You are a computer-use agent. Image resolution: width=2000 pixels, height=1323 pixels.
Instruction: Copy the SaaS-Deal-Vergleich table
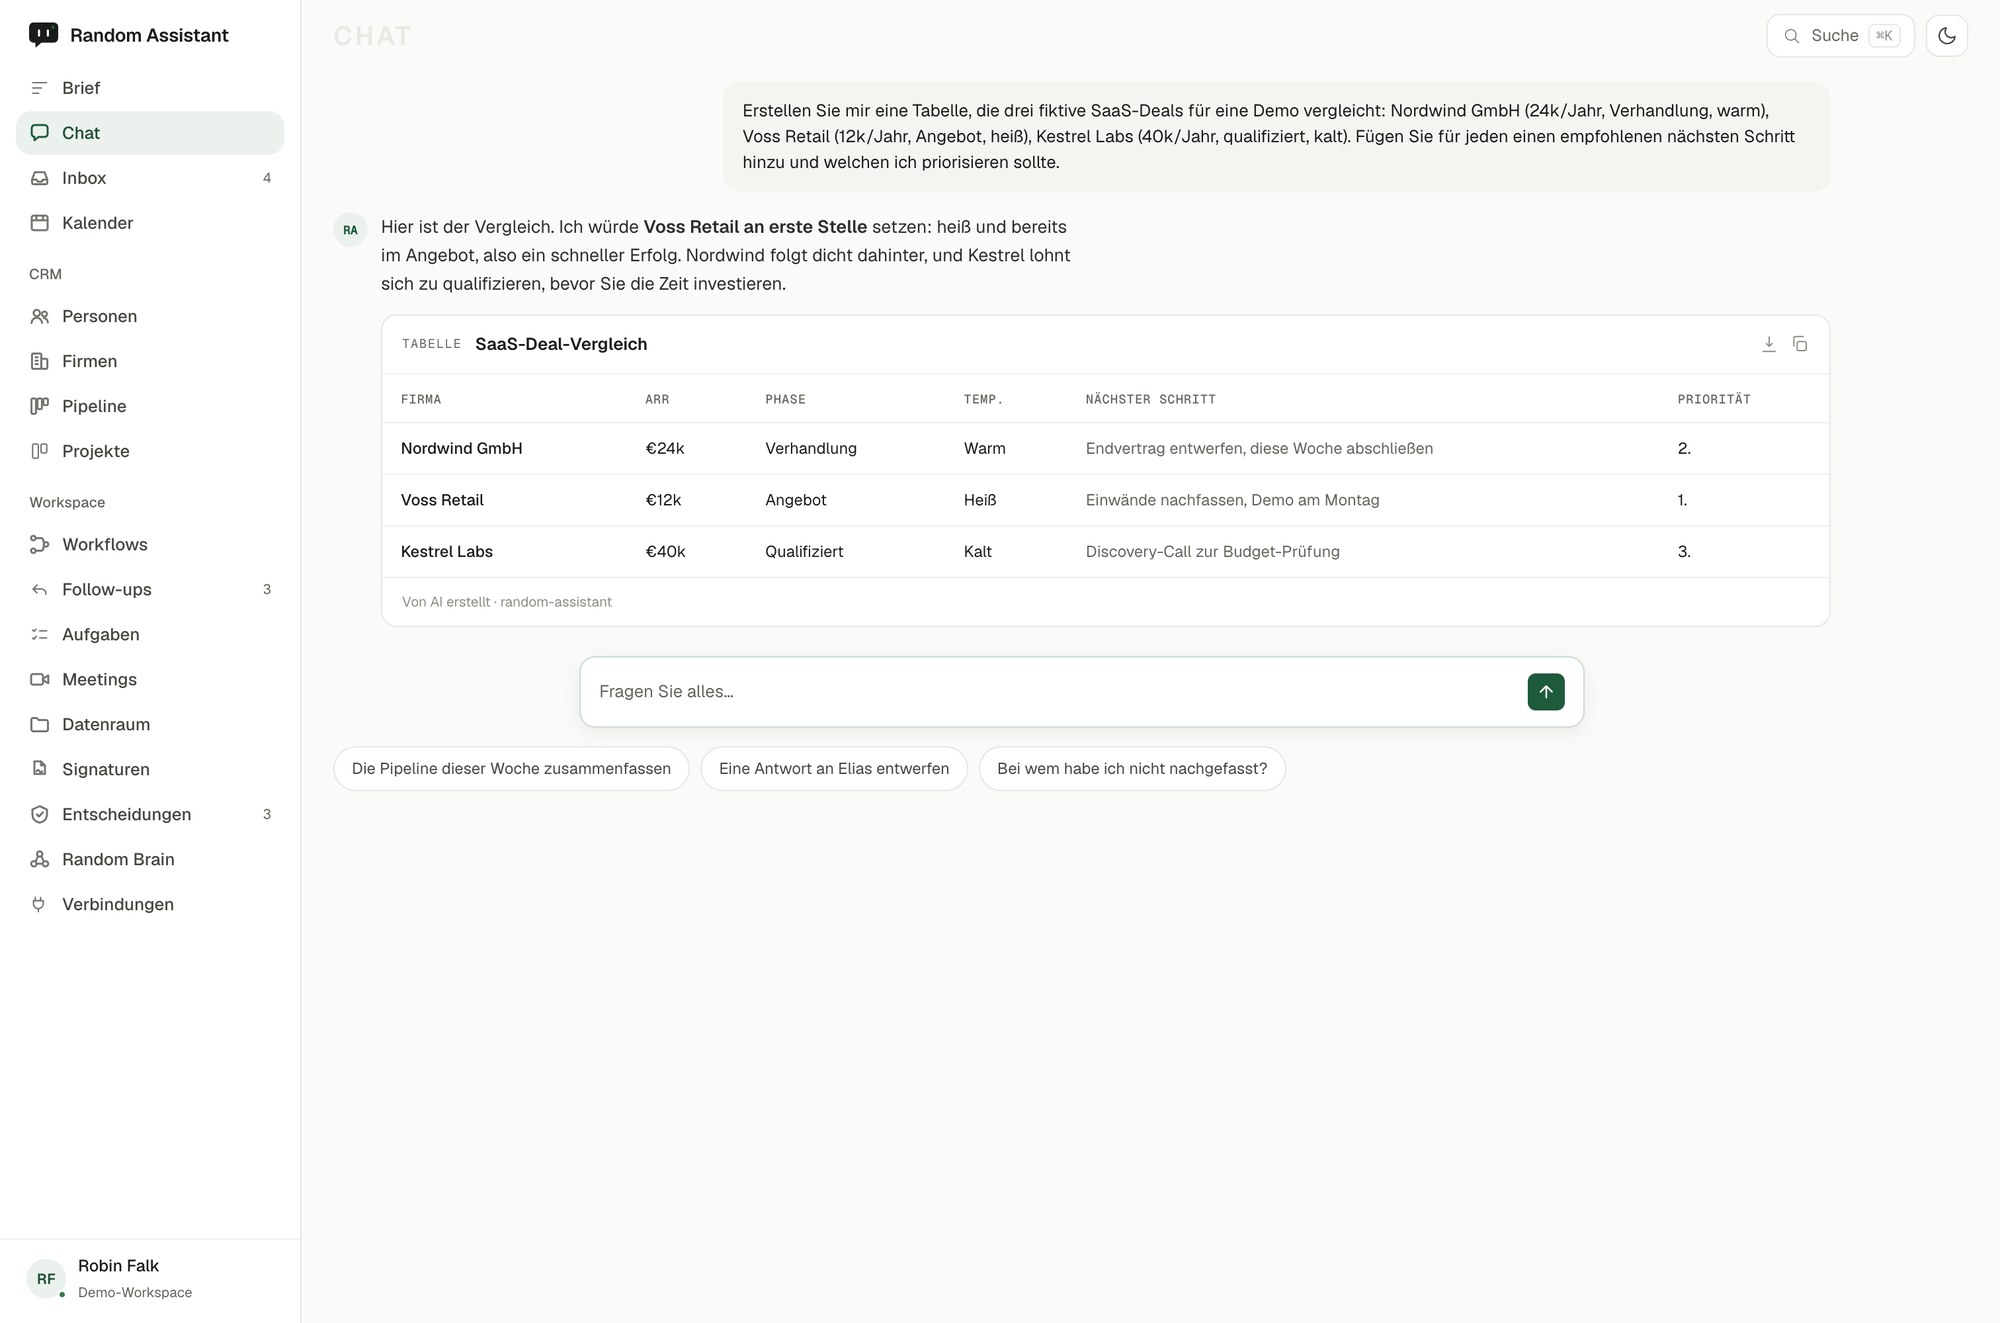click(1800, 344)
